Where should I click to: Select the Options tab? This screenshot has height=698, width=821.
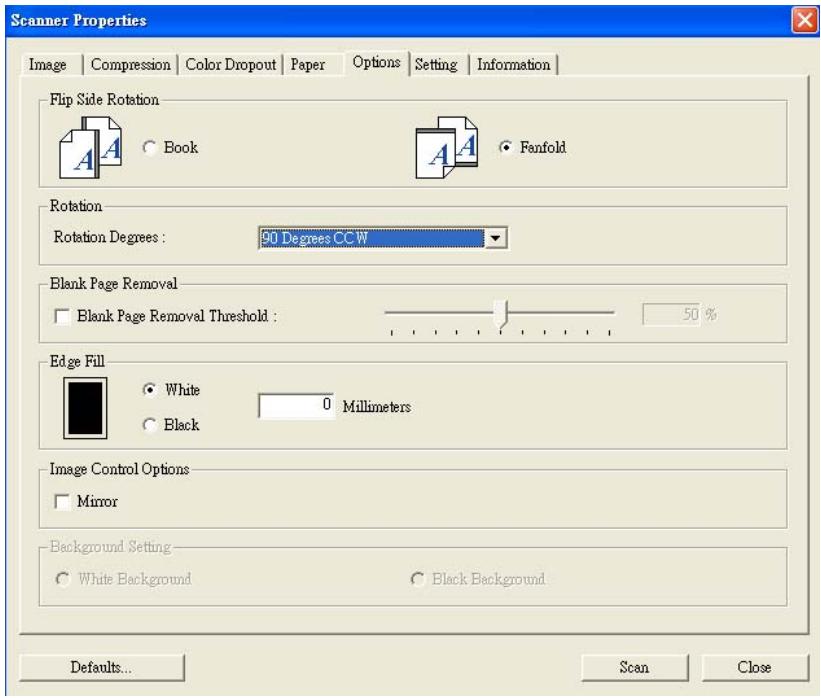click(376, 62)
